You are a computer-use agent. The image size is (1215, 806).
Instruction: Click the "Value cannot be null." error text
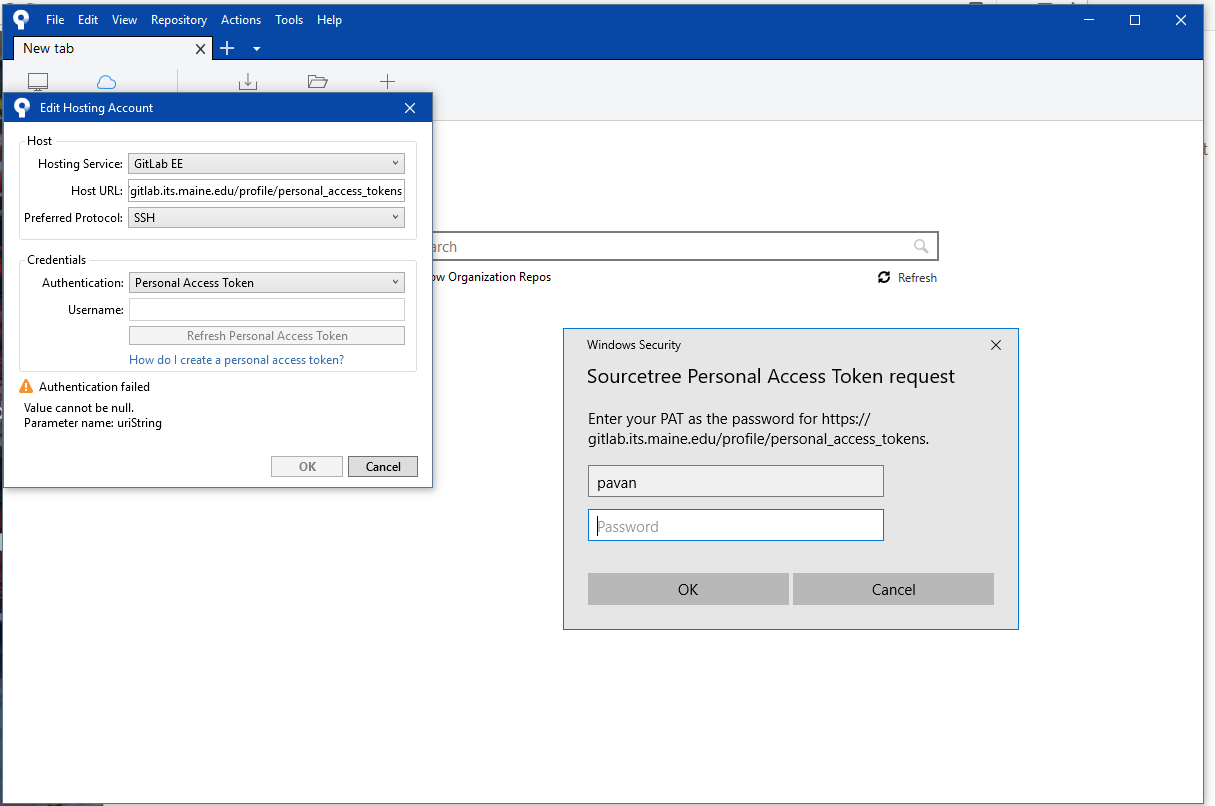point(79,408)
